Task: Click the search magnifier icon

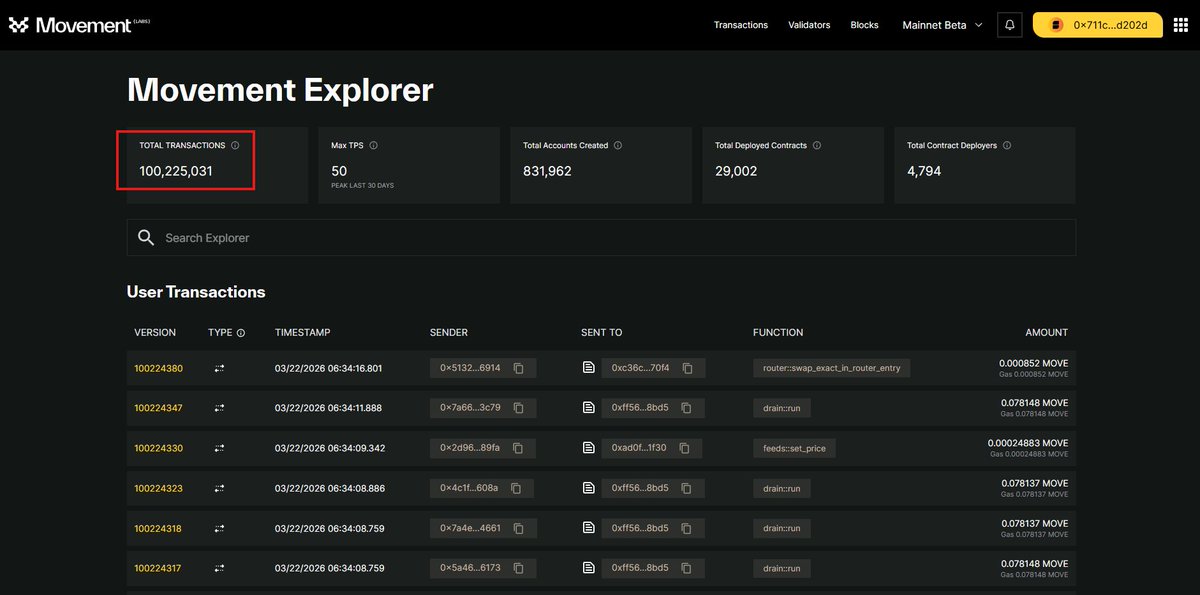Action: (x=146, y=238)
